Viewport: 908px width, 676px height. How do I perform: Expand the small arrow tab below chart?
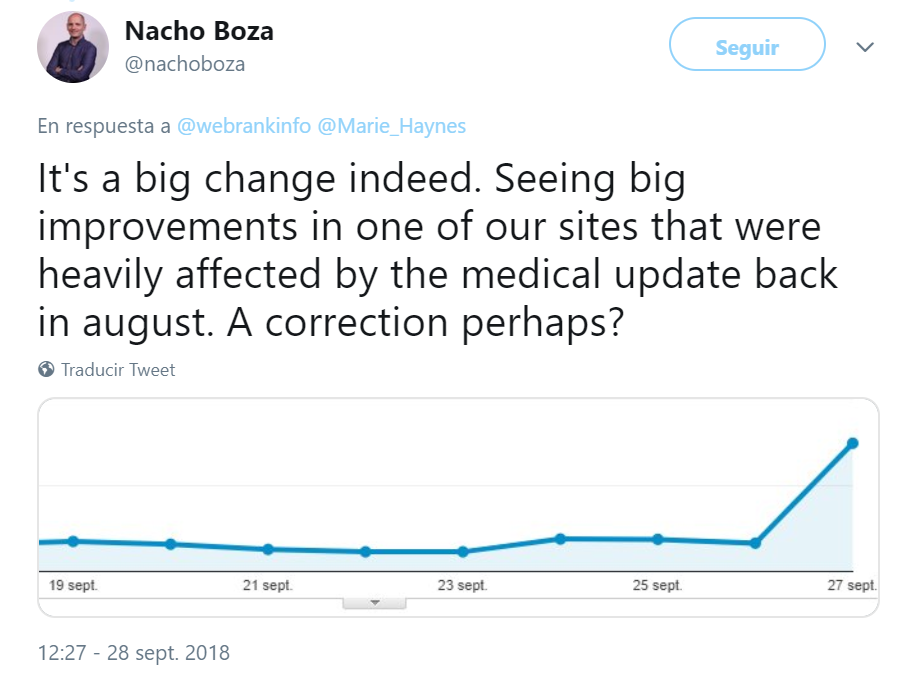(374, 603)
